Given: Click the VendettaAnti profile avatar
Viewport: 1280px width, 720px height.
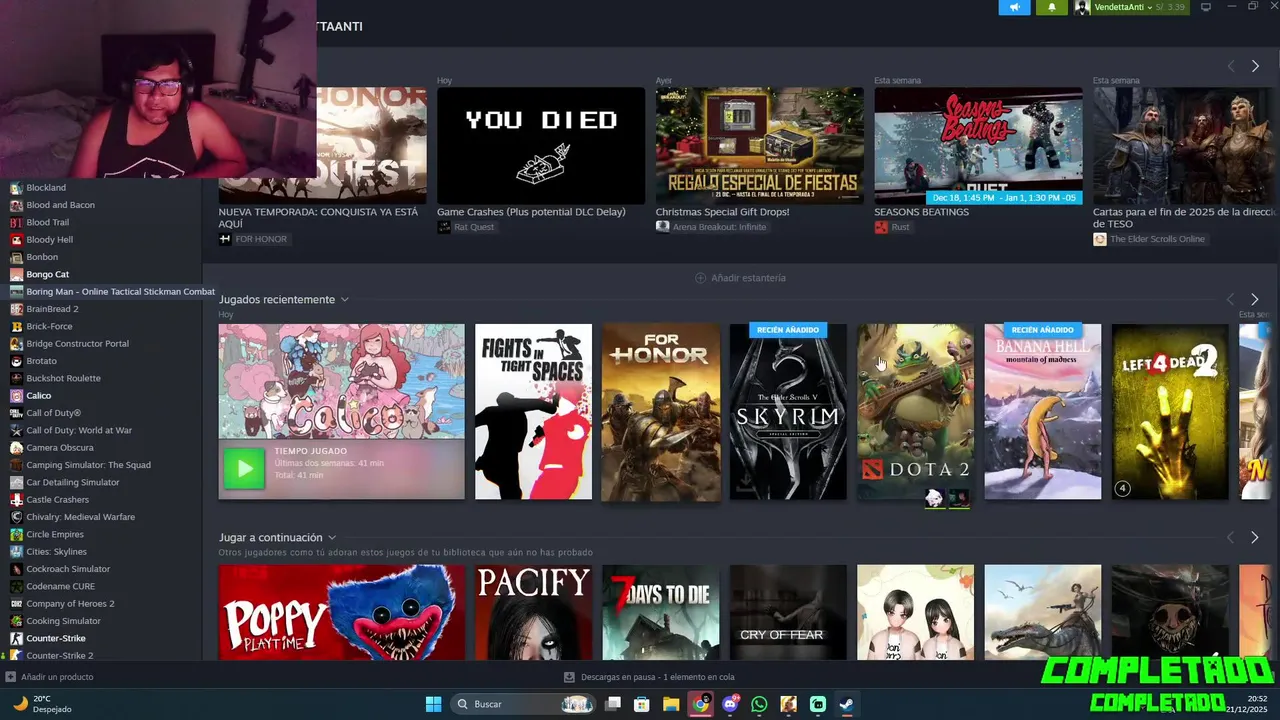Looking at the screenshot, I should point(1082,7).
